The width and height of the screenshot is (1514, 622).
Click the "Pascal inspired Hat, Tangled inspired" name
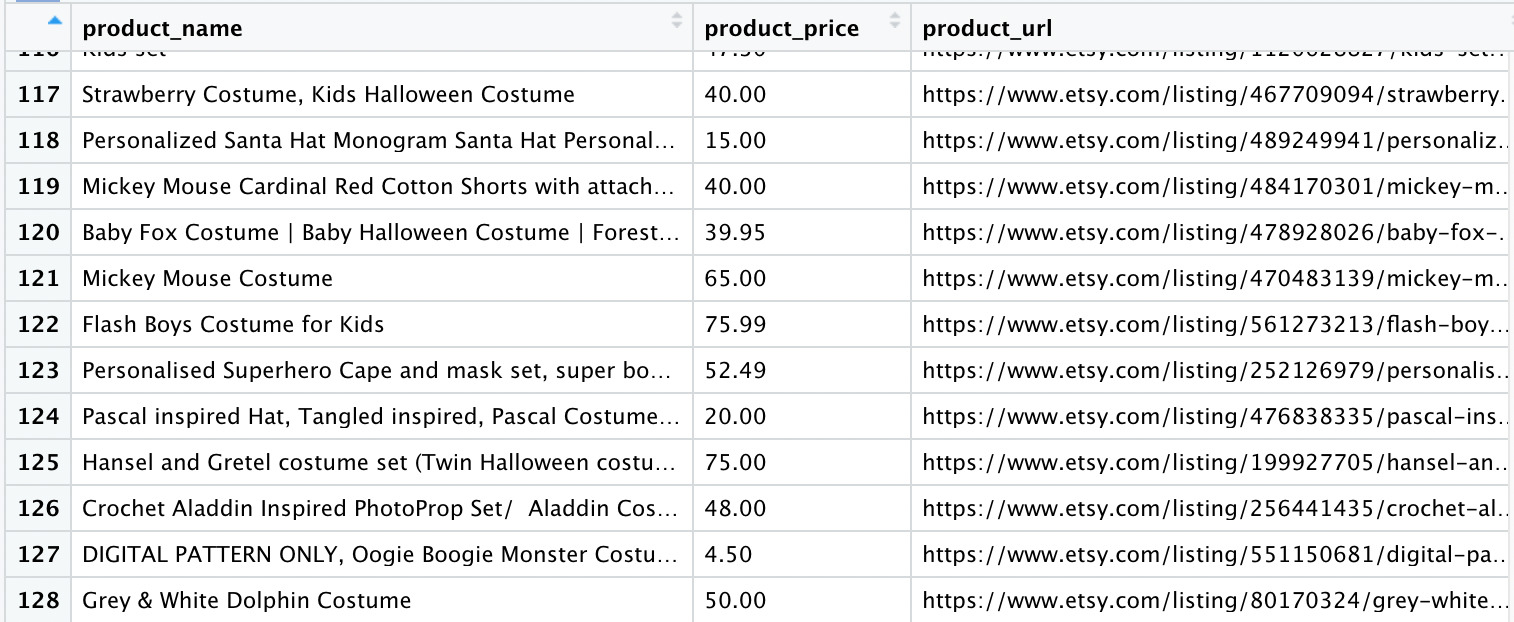tap(381, 417)
